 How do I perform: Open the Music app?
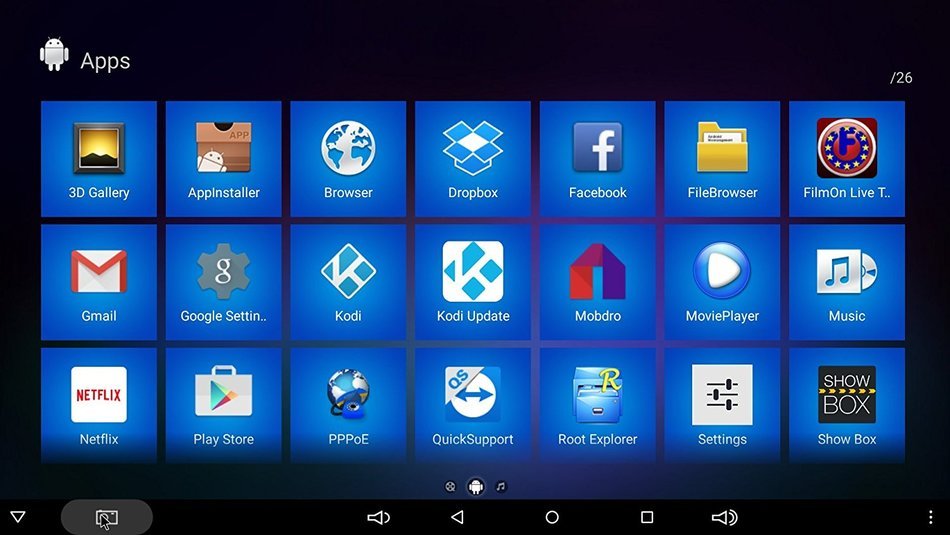pos(847,282)
